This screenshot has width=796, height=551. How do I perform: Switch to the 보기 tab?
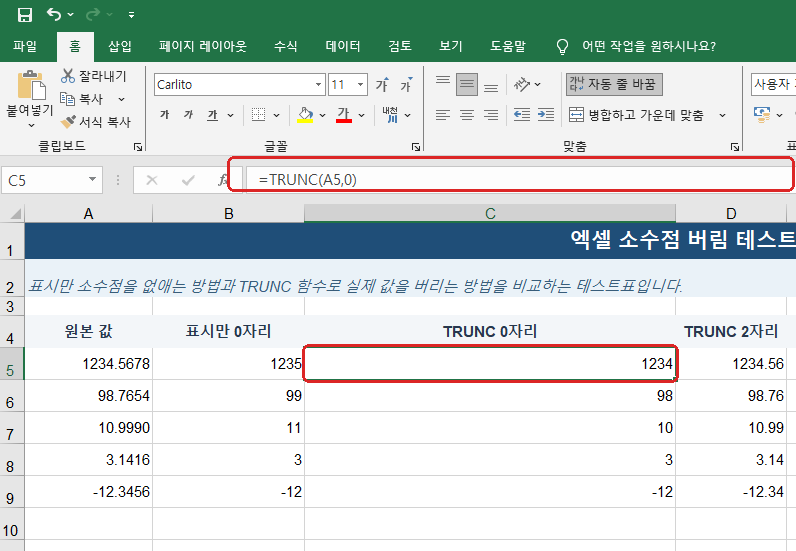pyautogui.click(x=451, y=46)
